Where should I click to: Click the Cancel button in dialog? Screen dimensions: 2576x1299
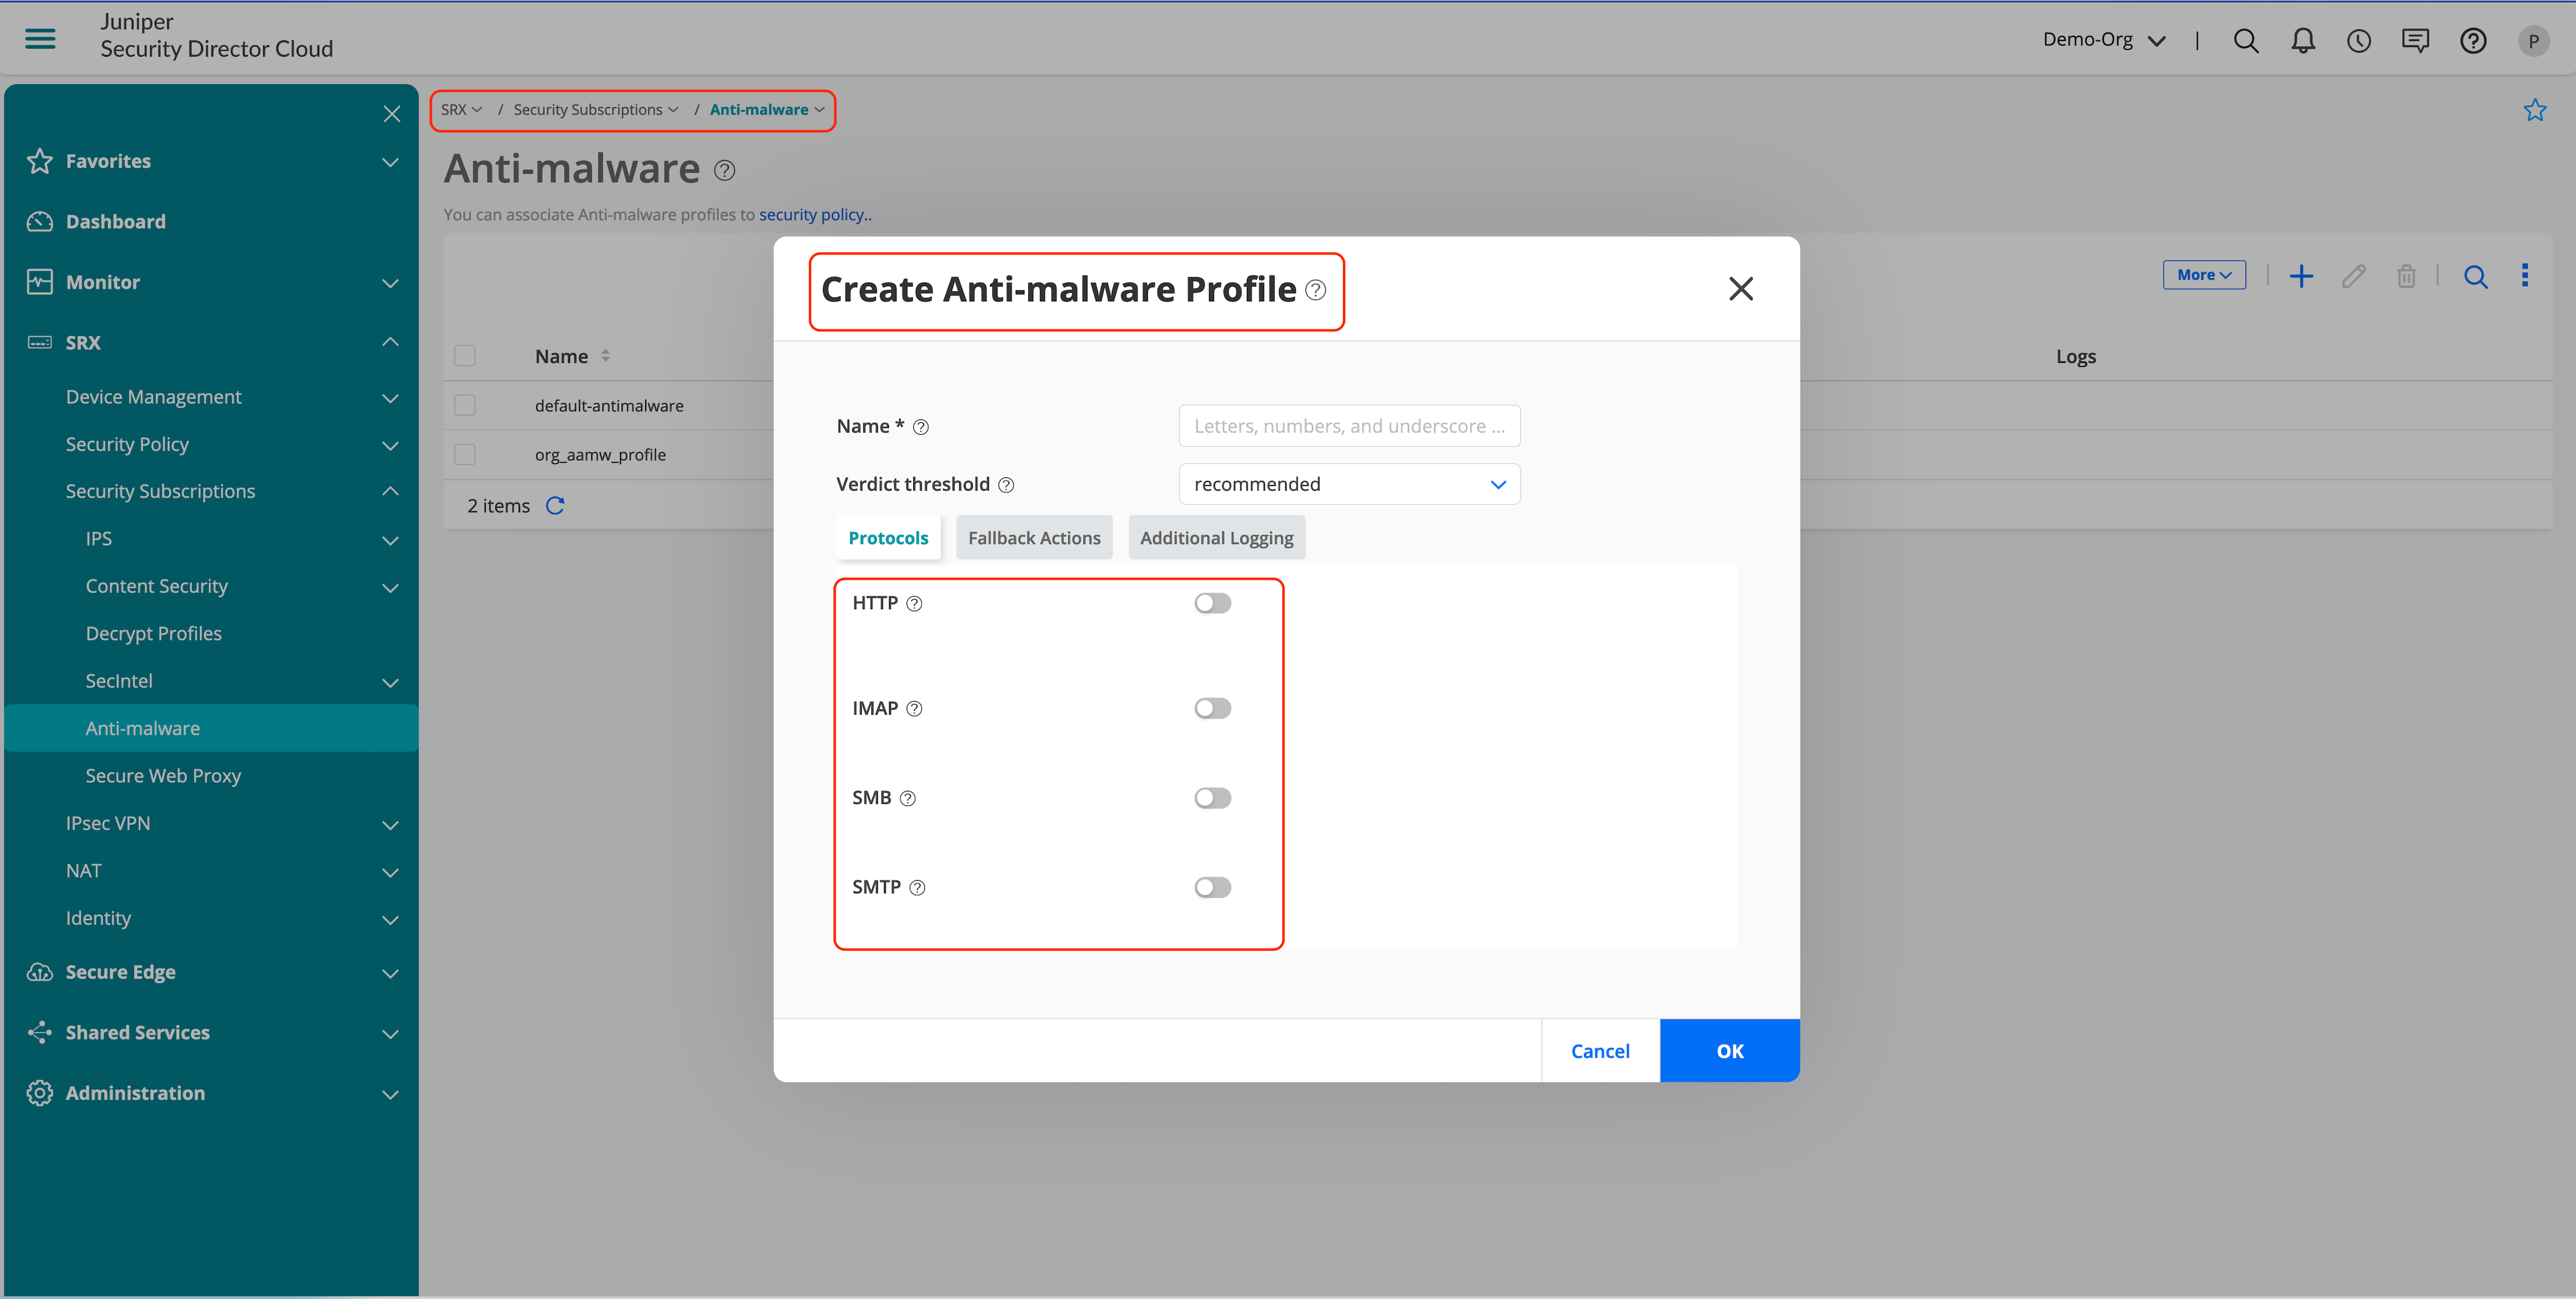pos(1599,1051)
